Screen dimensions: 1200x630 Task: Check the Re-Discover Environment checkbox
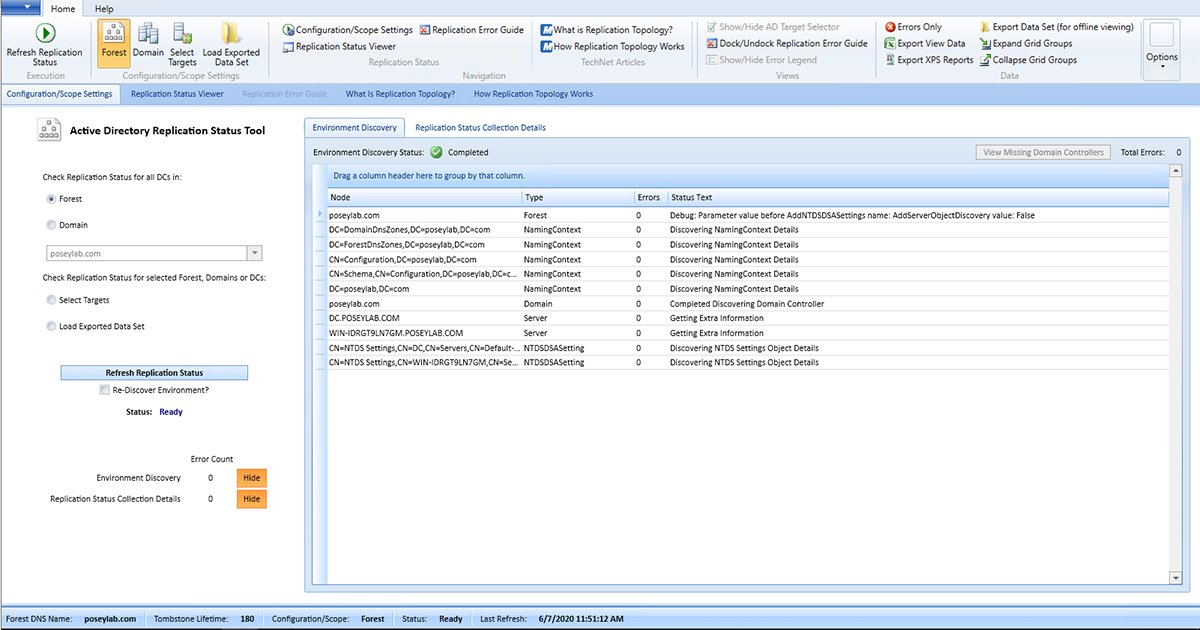coord(103,390)
